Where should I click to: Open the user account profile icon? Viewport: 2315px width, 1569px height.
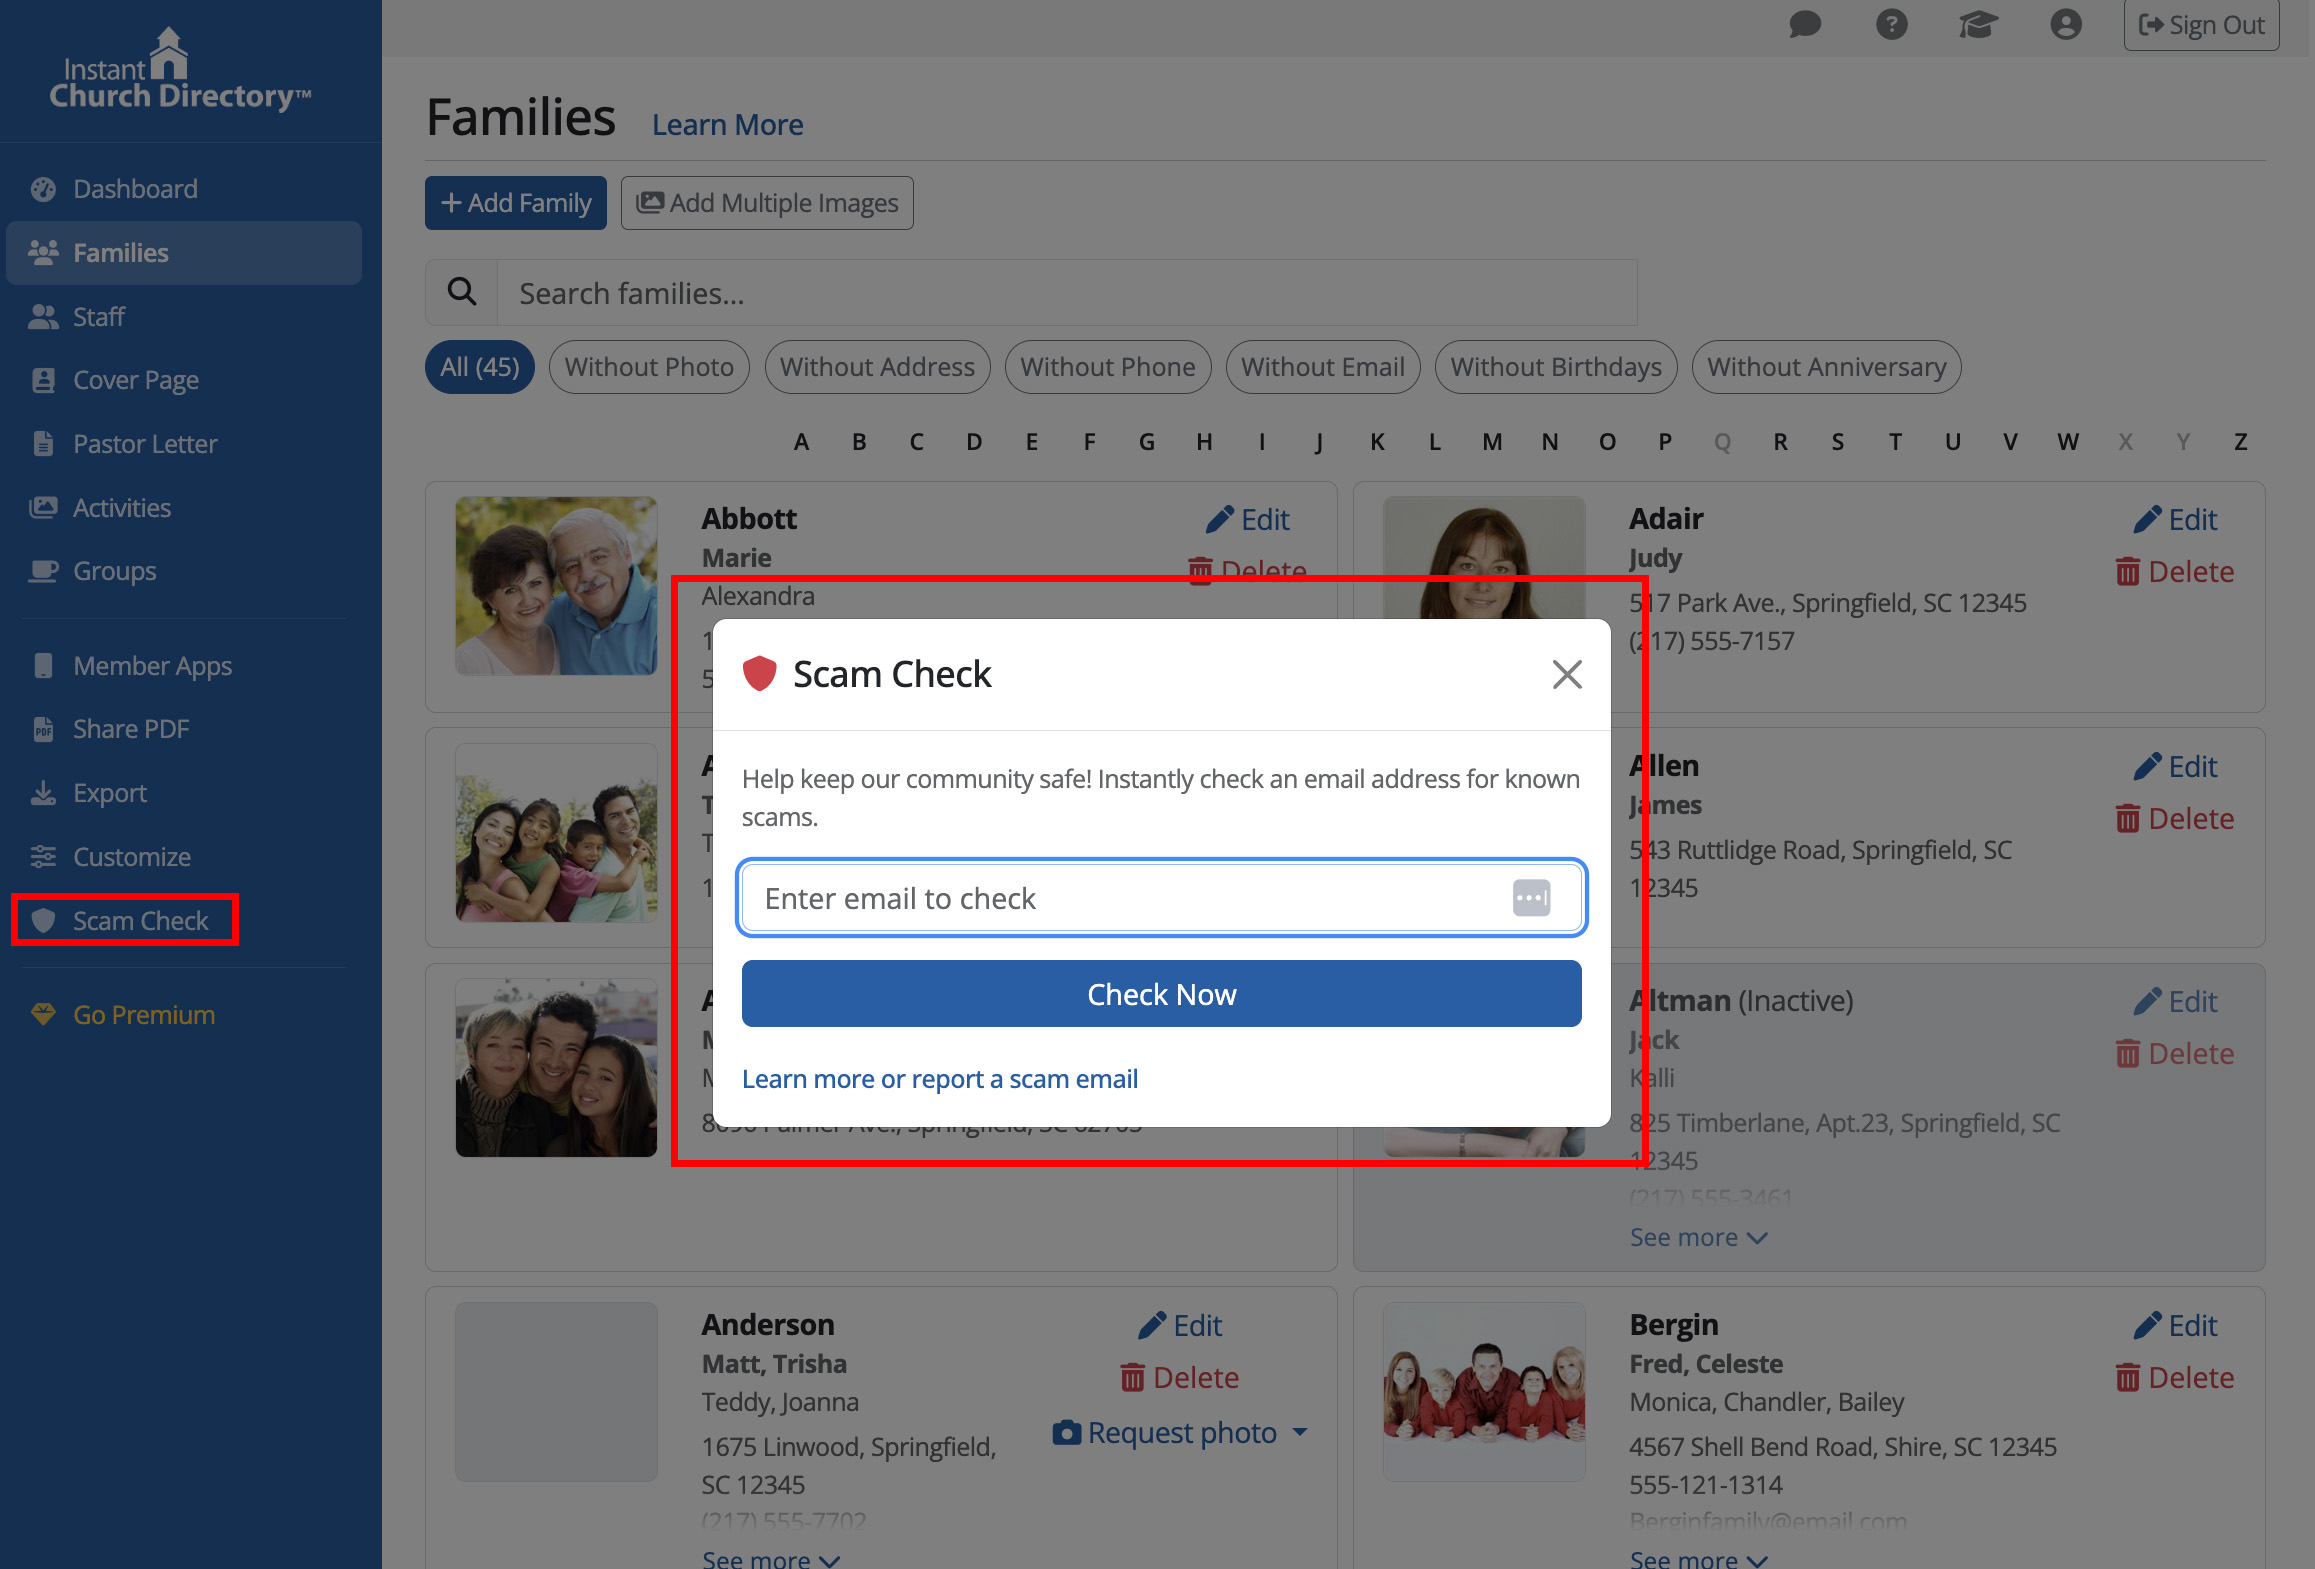[2065, 24]
